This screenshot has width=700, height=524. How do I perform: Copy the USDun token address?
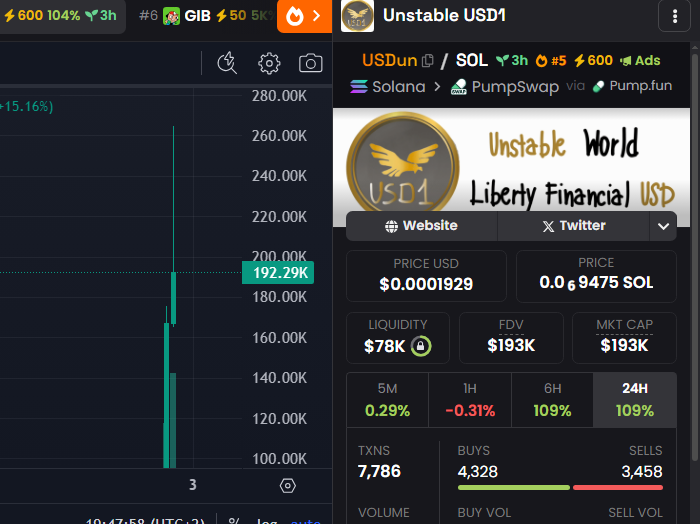427,60
